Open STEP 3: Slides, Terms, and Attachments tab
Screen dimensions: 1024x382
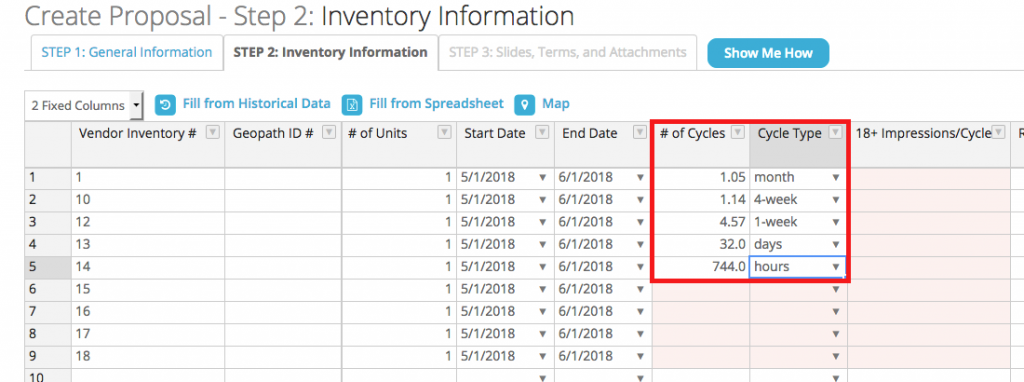568,53
